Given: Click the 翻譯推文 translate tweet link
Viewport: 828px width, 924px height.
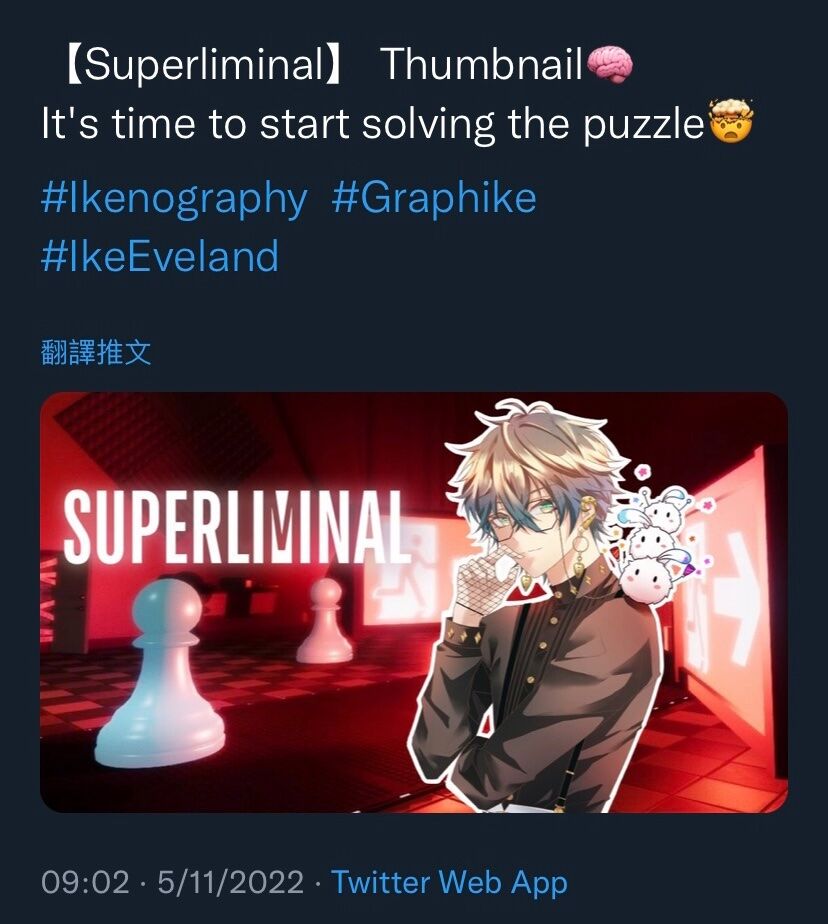Looking at the screenshot, I should point(96,352).
